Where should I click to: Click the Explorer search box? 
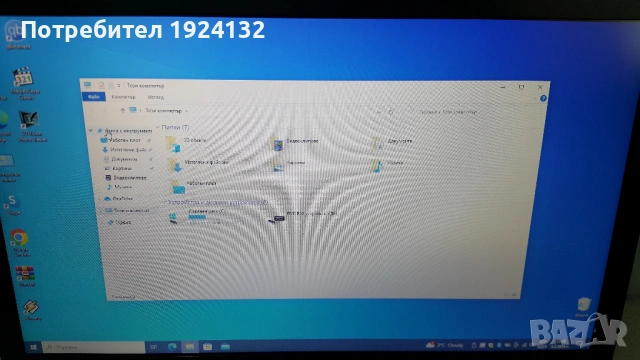(x=449, y=111)
